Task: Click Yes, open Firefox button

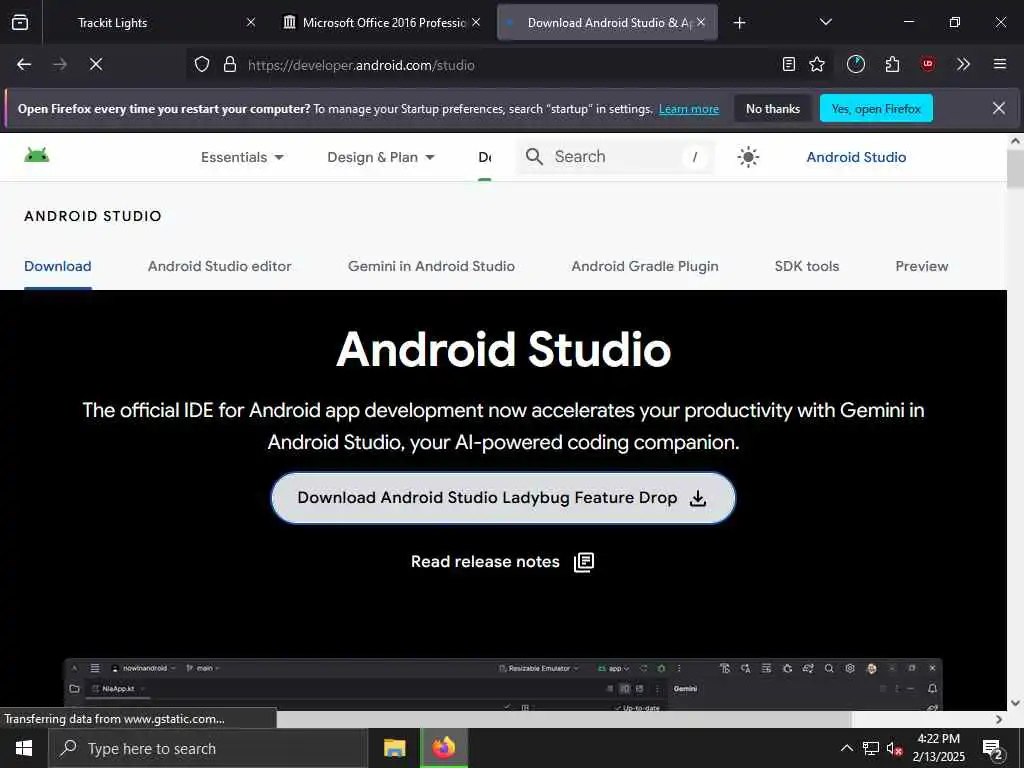Action: [x=876, y=108]
